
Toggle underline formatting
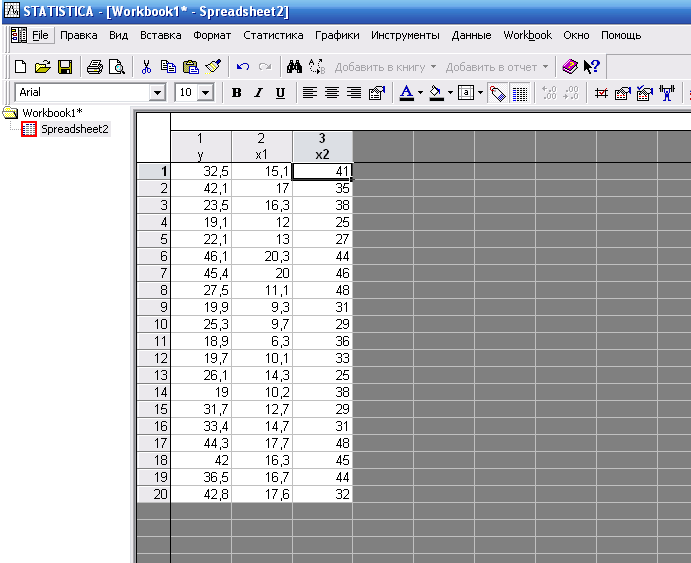click(x=280, y=93)
